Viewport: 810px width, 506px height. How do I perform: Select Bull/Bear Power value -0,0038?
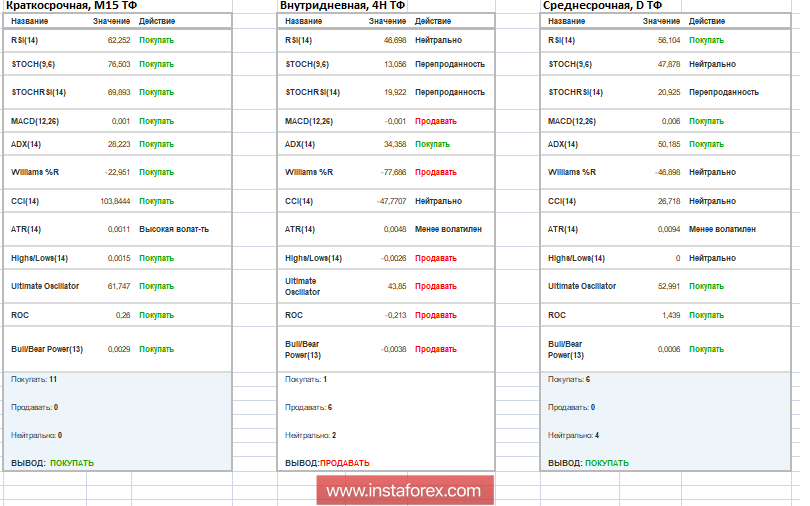pyautogui.click(x=393, y=350)
